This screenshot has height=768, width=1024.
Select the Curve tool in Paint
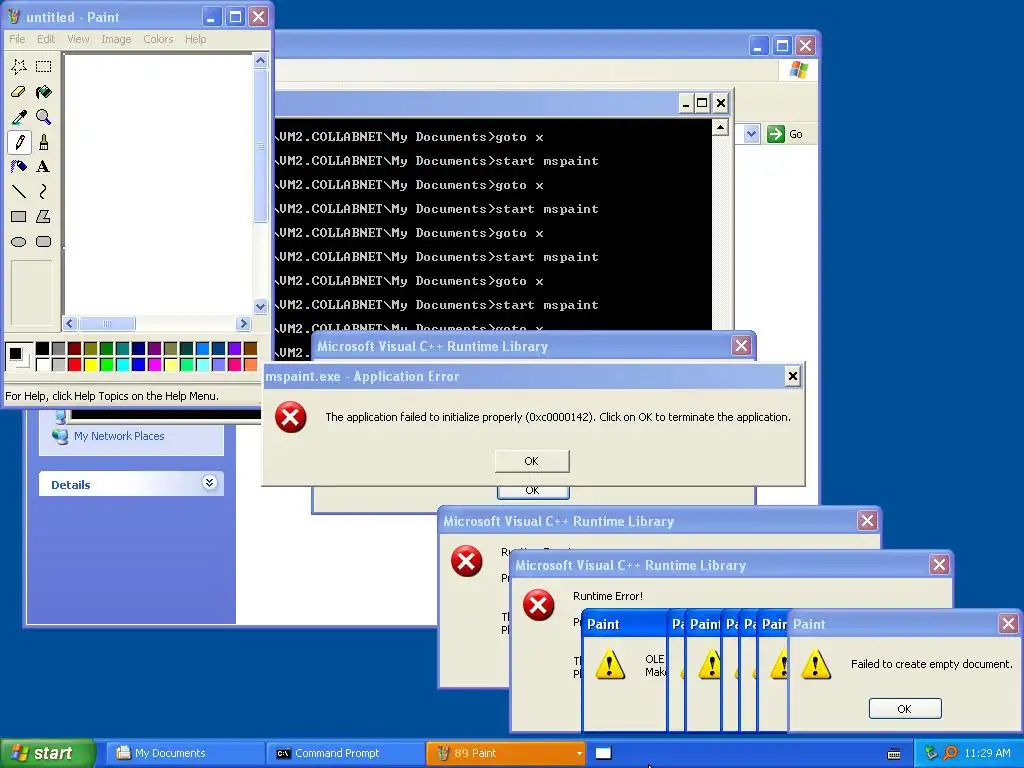(x=43, y=191)
